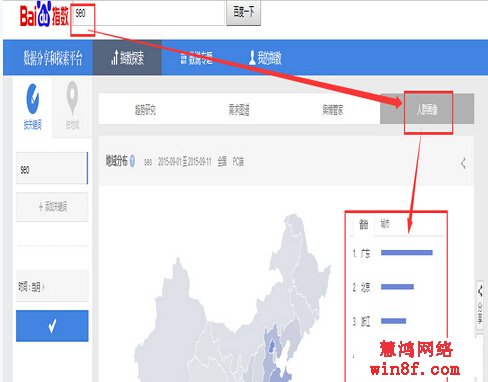
Task: Click the bar for rank 3 浙江
Action: click(393, 321)
